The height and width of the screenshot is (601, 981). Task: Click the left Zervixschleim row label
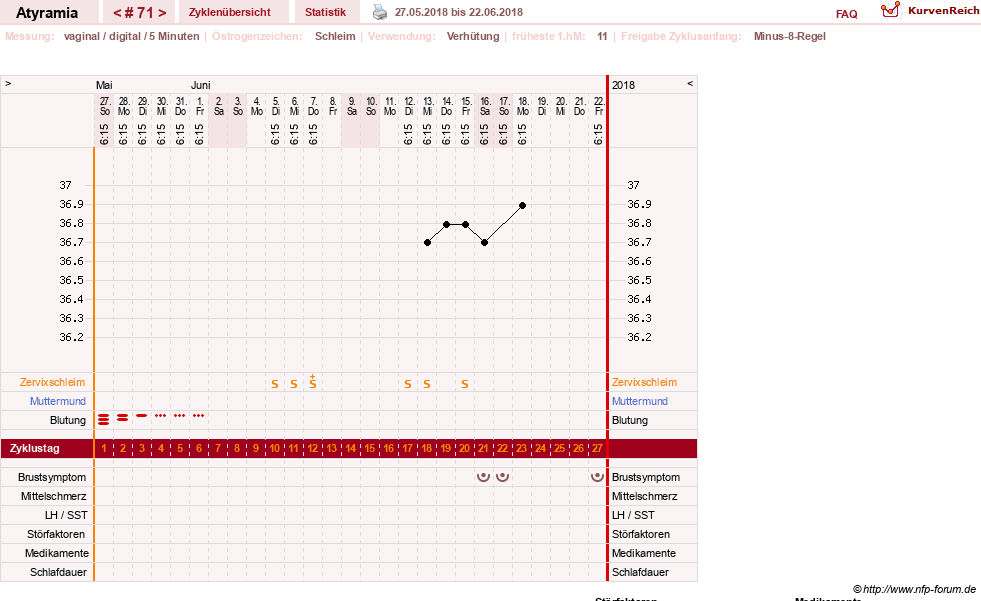(53, 382)
